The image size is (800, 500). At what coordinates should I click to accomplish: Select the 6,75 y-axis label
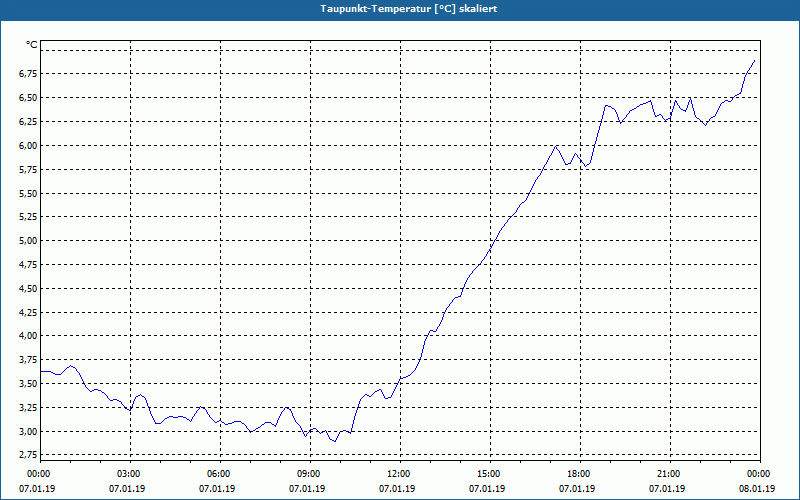28,74
